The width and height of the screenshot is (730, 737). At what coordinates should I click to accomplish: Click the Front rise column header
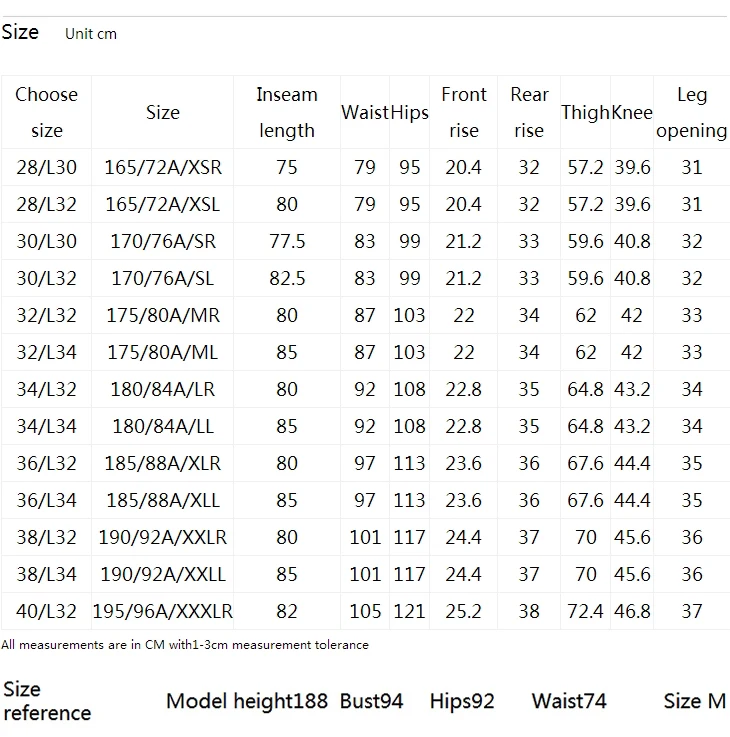pyautogui.click(x=463, y=112)
